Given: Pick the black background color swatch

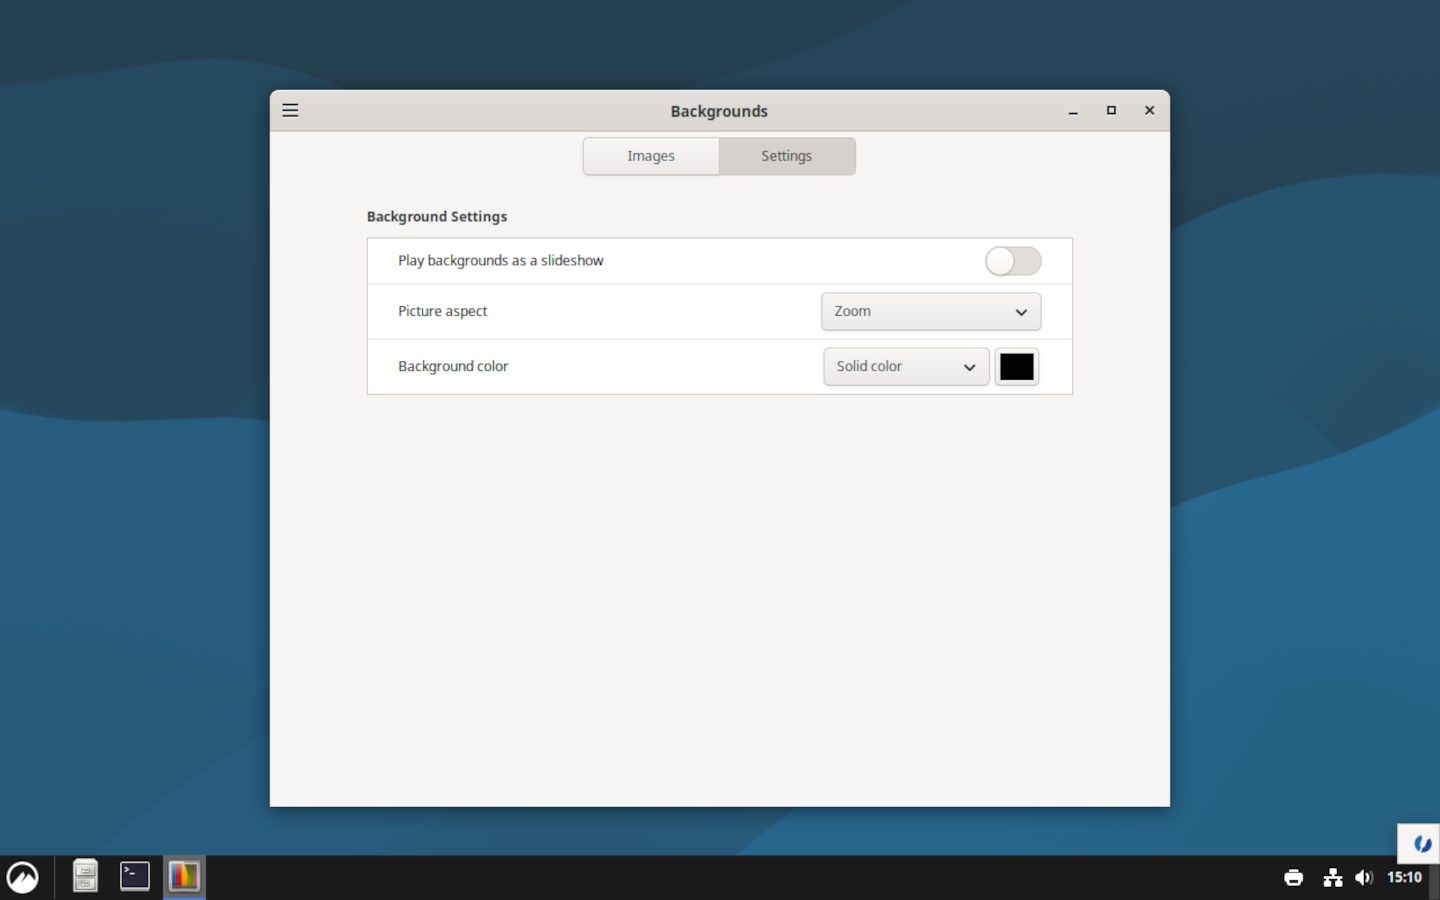Looking at the screenshot, I should (x=1016, y=367).
